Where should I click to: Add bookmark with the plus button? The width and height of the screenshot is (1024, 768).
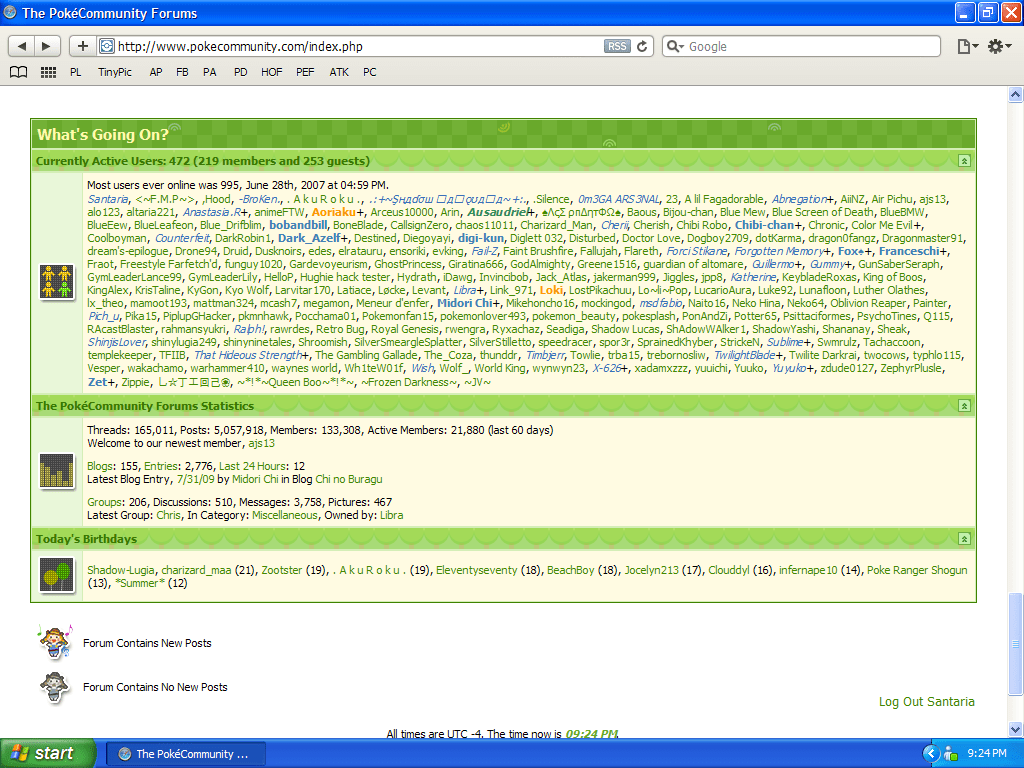(x=82, y=46)
